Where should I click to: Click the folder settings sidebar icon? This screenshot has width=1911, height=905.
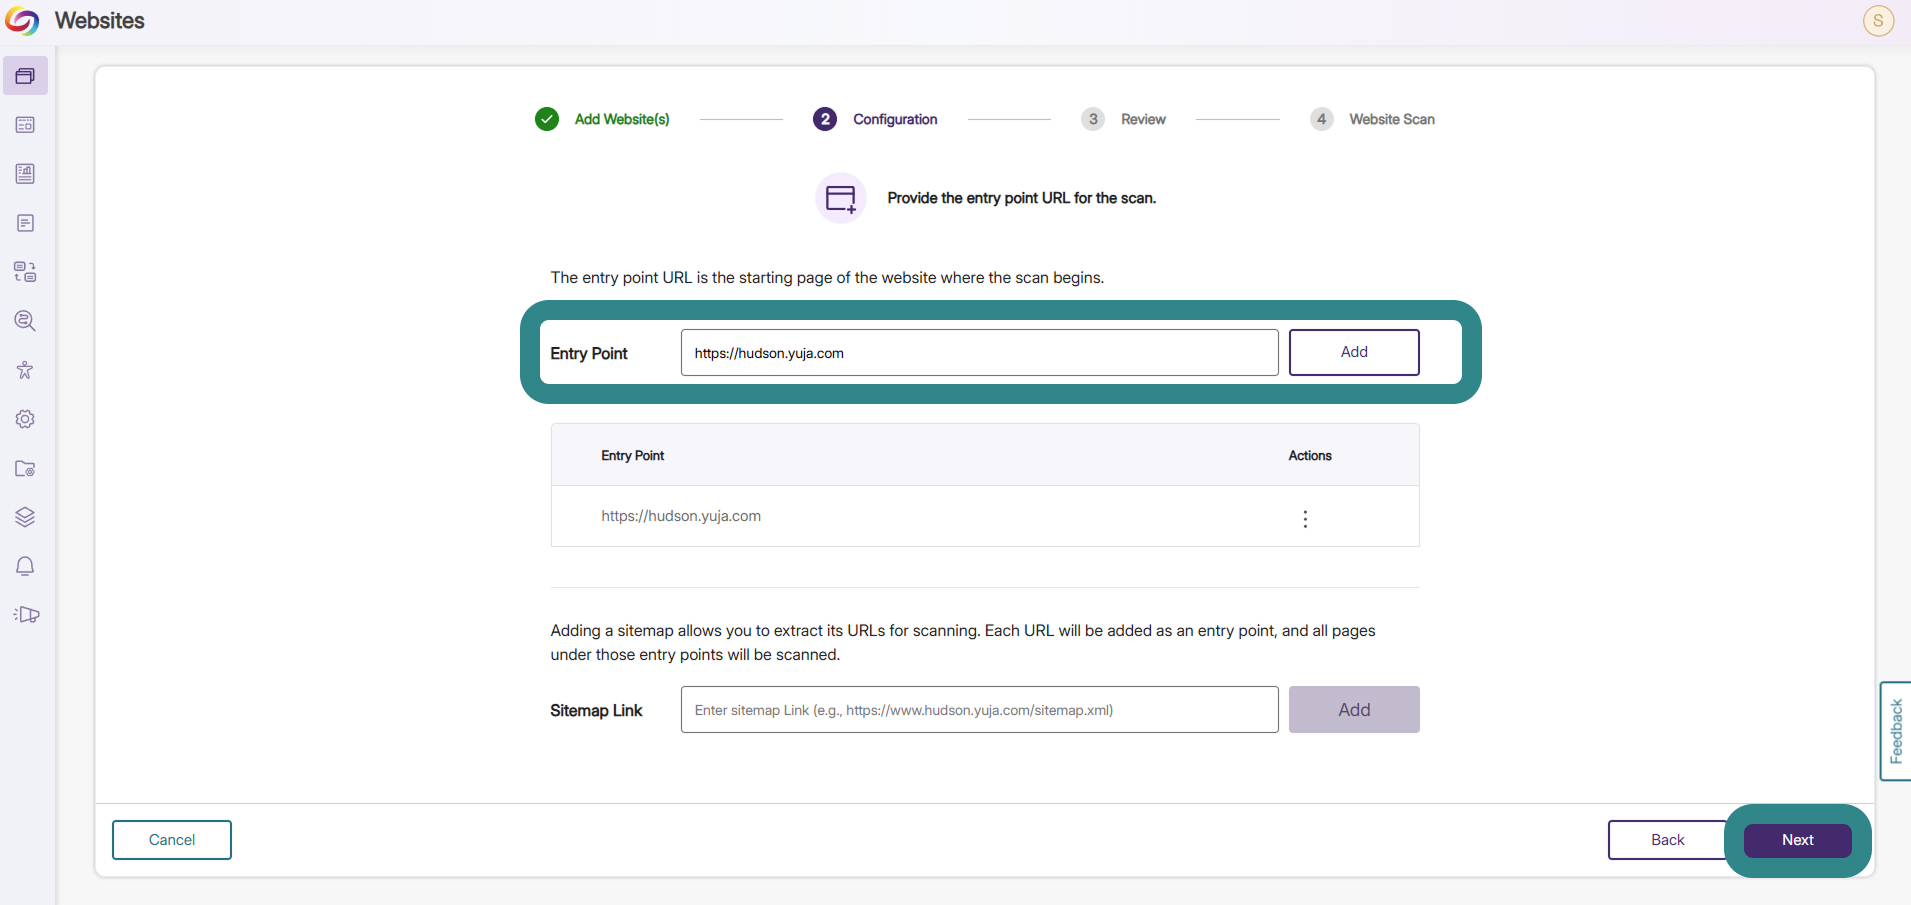[25, 468]
